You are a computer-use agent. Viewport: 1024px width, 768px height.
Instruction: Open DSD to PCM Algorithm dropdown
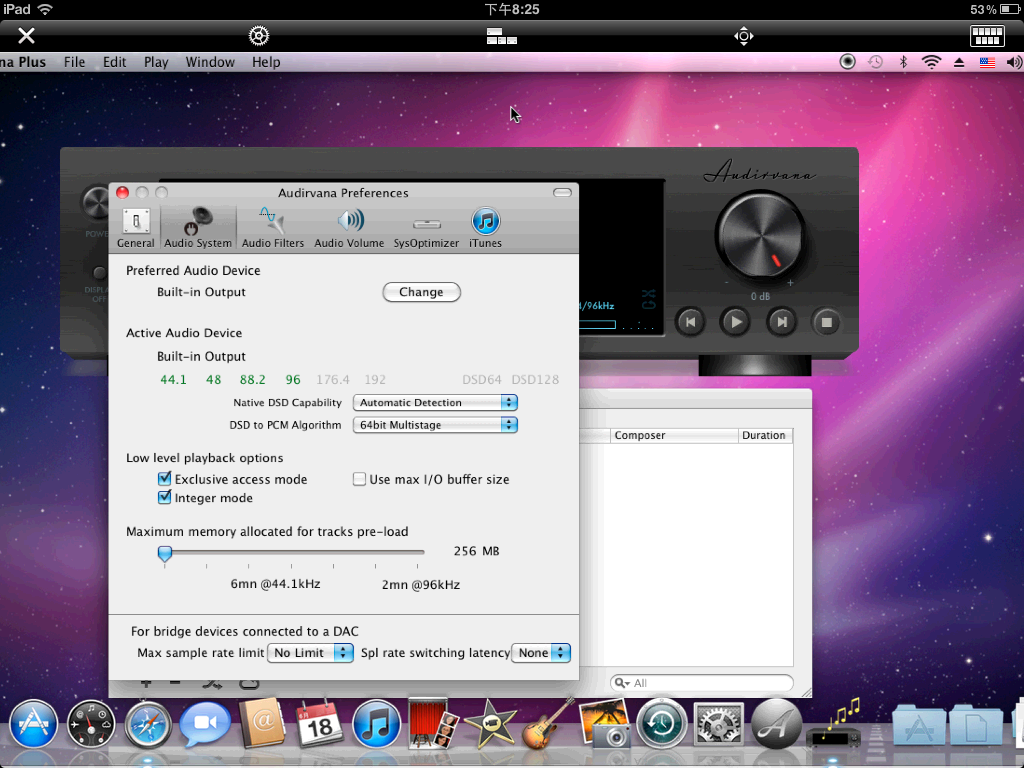(x=435, y=424)
